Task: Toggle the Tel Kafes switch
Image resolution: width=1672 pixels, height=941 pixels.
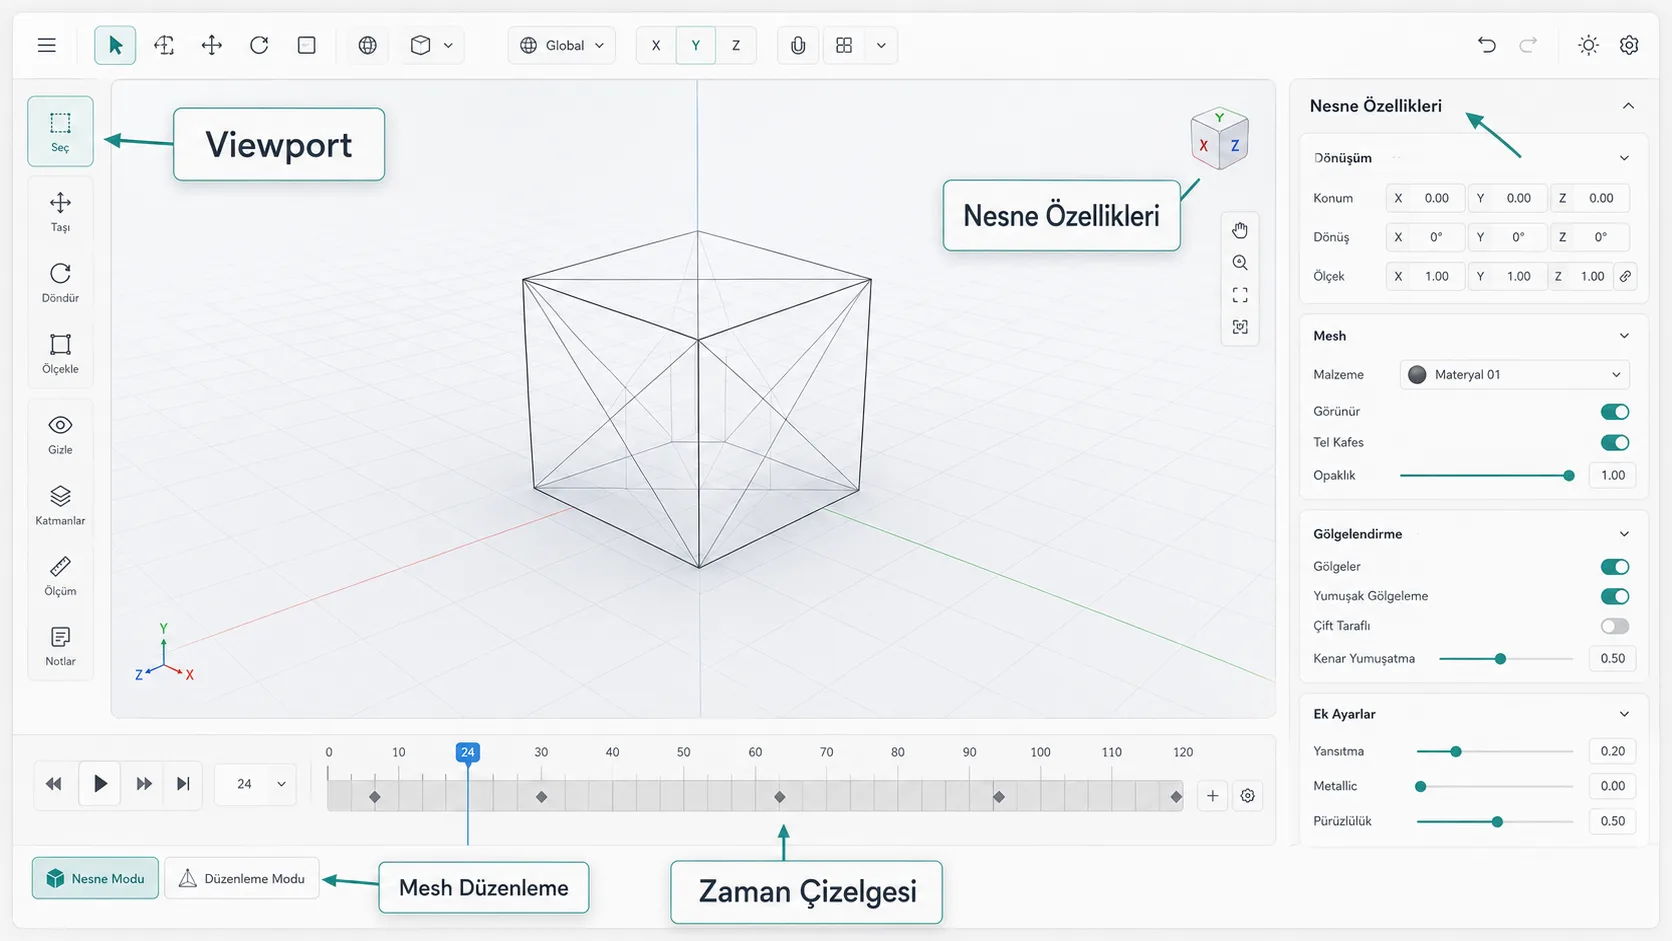Action: tap(1615, 443)
